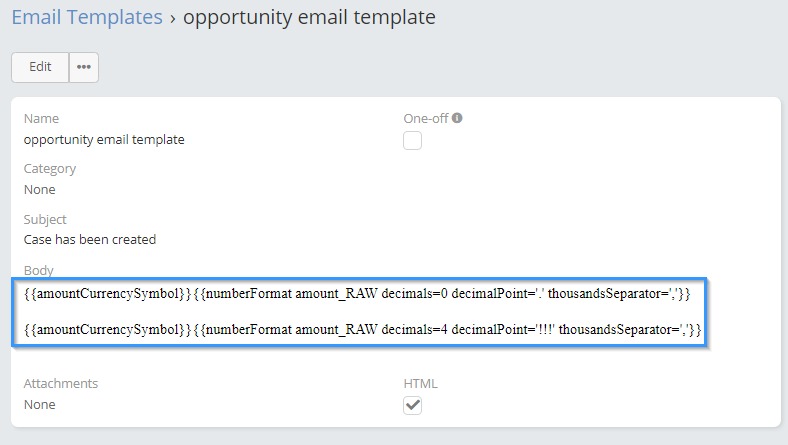The width and height of the screenshot is (788, 445).
Task: Click the 'One-off' field label
Action: [x=426, y=118]
